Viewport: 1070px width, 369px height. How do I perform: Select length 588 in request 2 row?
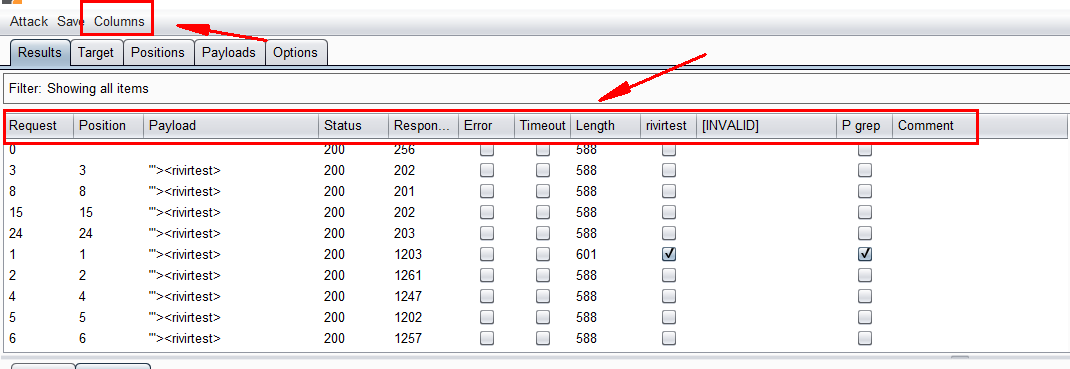(x=586, y=276)
